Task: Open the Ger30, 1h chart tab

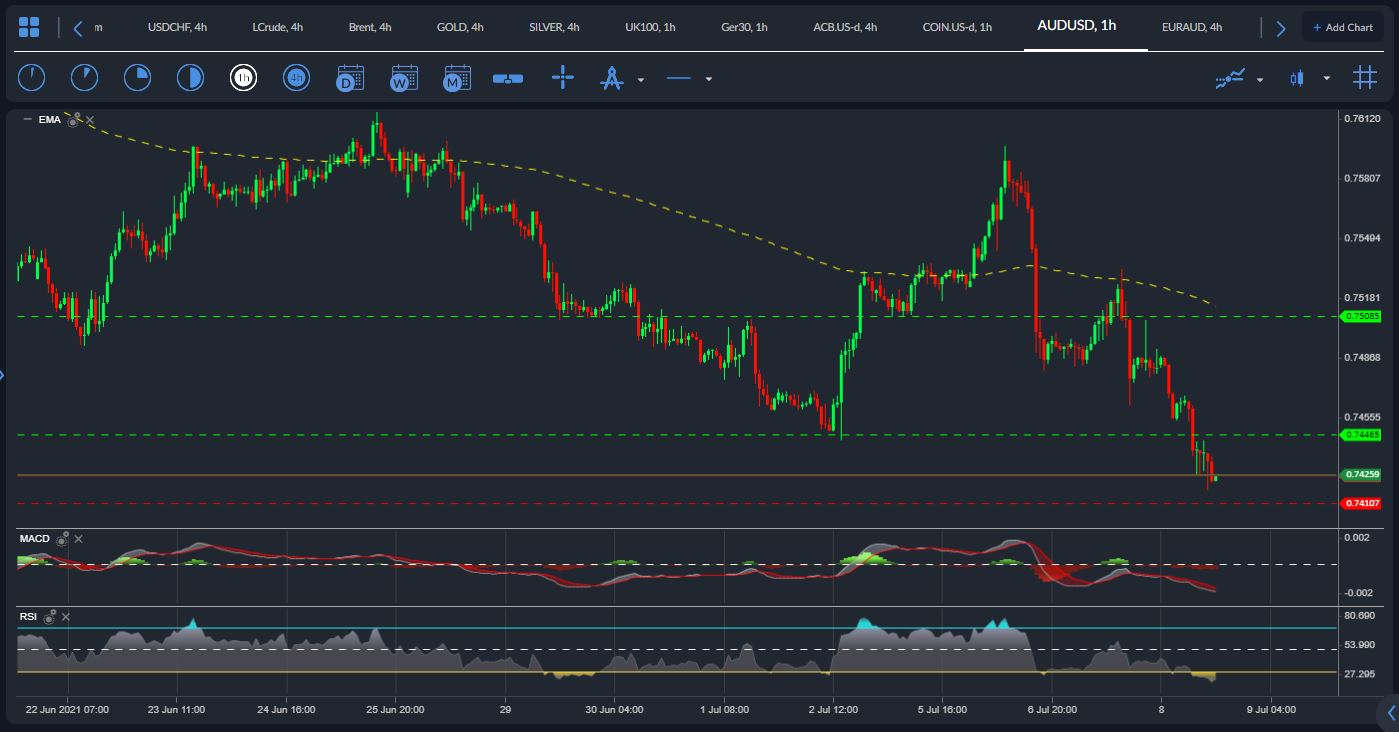Action: (x=744, y=27)
